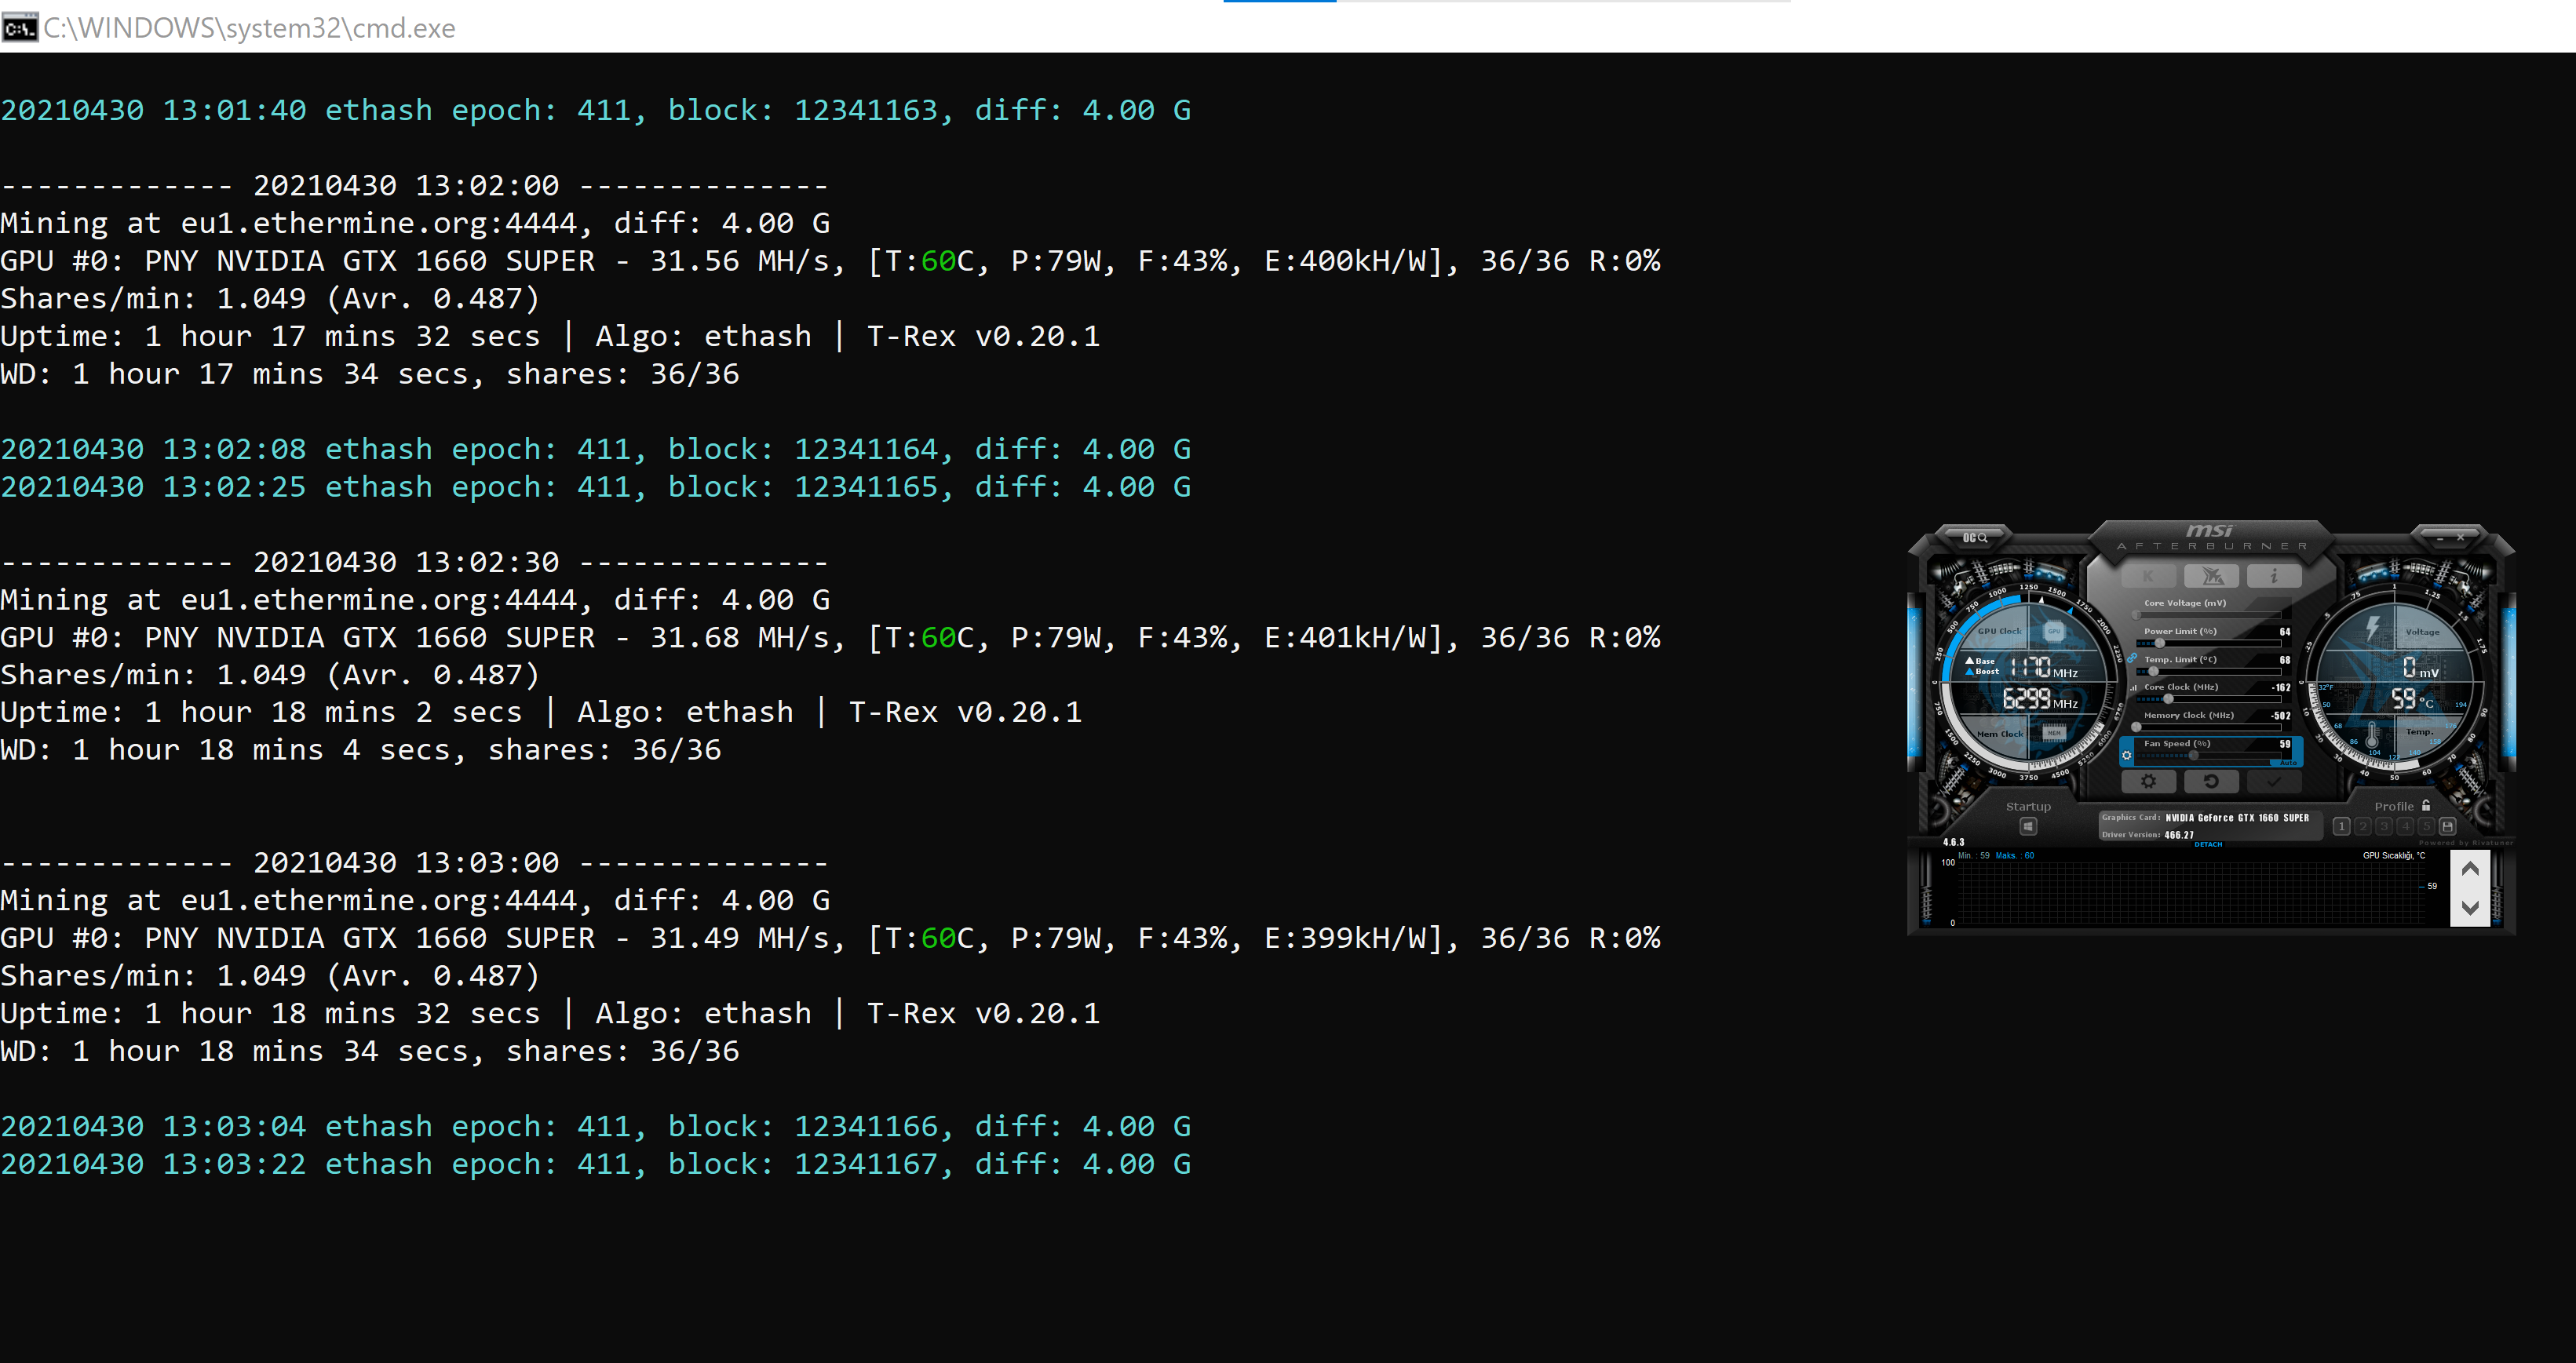Click the 59 °C temperature readout

(2413, 699)
